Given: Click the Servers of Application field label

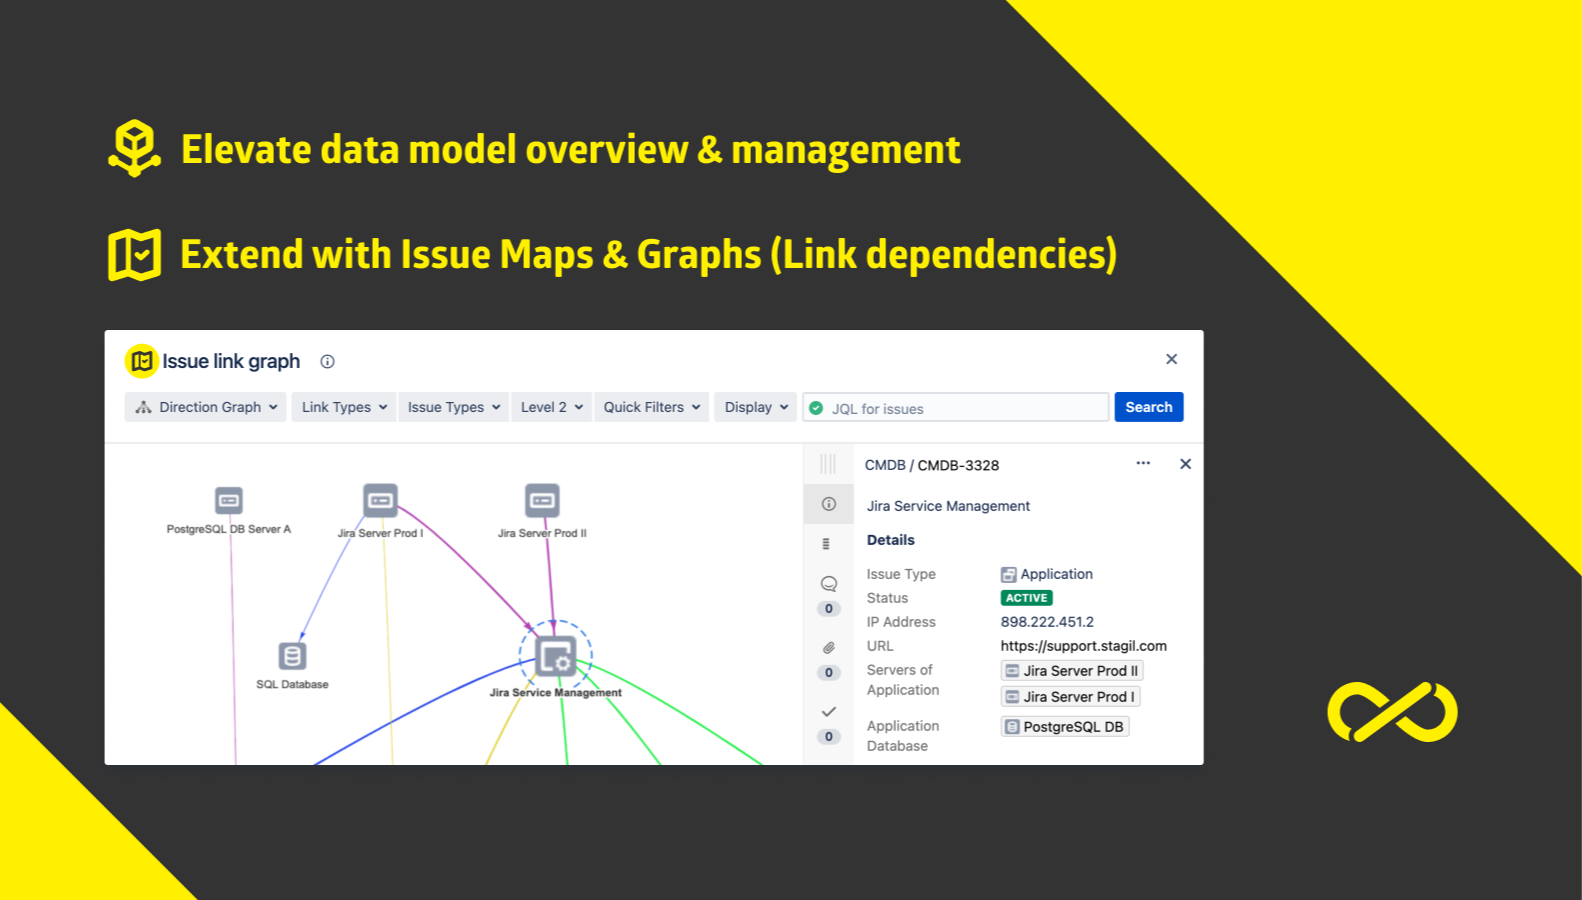Looking at the screenshot, I should (903, 680).
